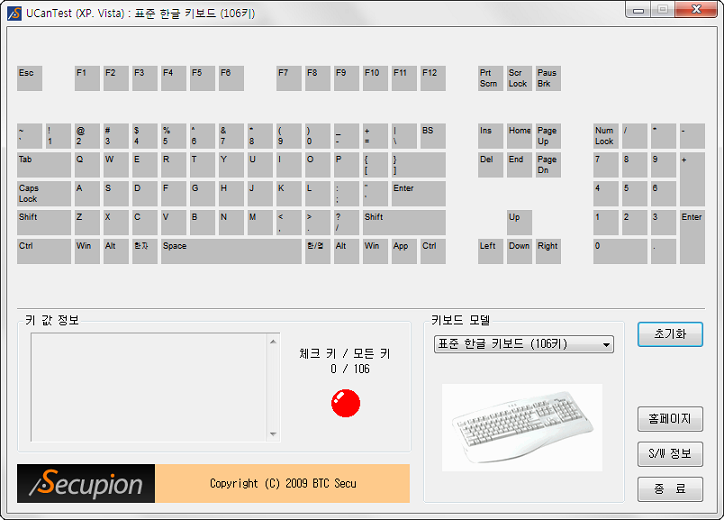
Task: Click the Left arrow key tile
Action: click(x=490, y=251)
